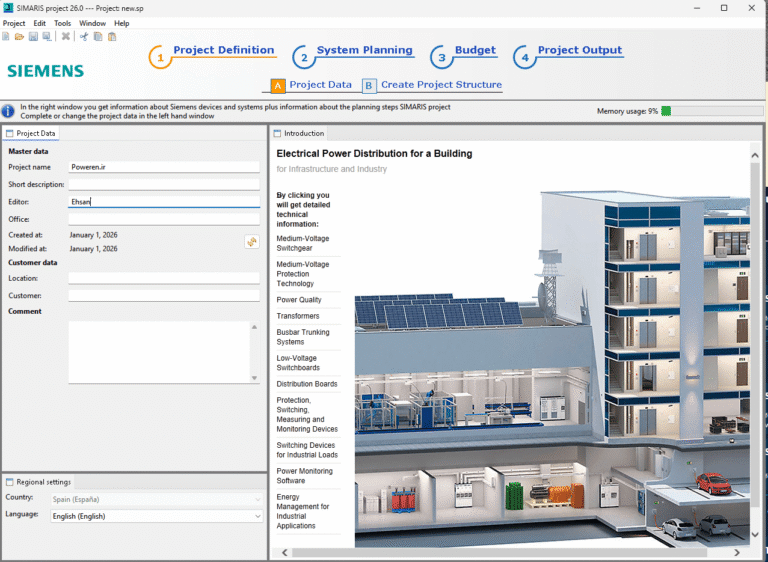Screen dimensions: 768x562
Task: Click the SIMARIS app icon in title bar
Action: click(7, 8)
